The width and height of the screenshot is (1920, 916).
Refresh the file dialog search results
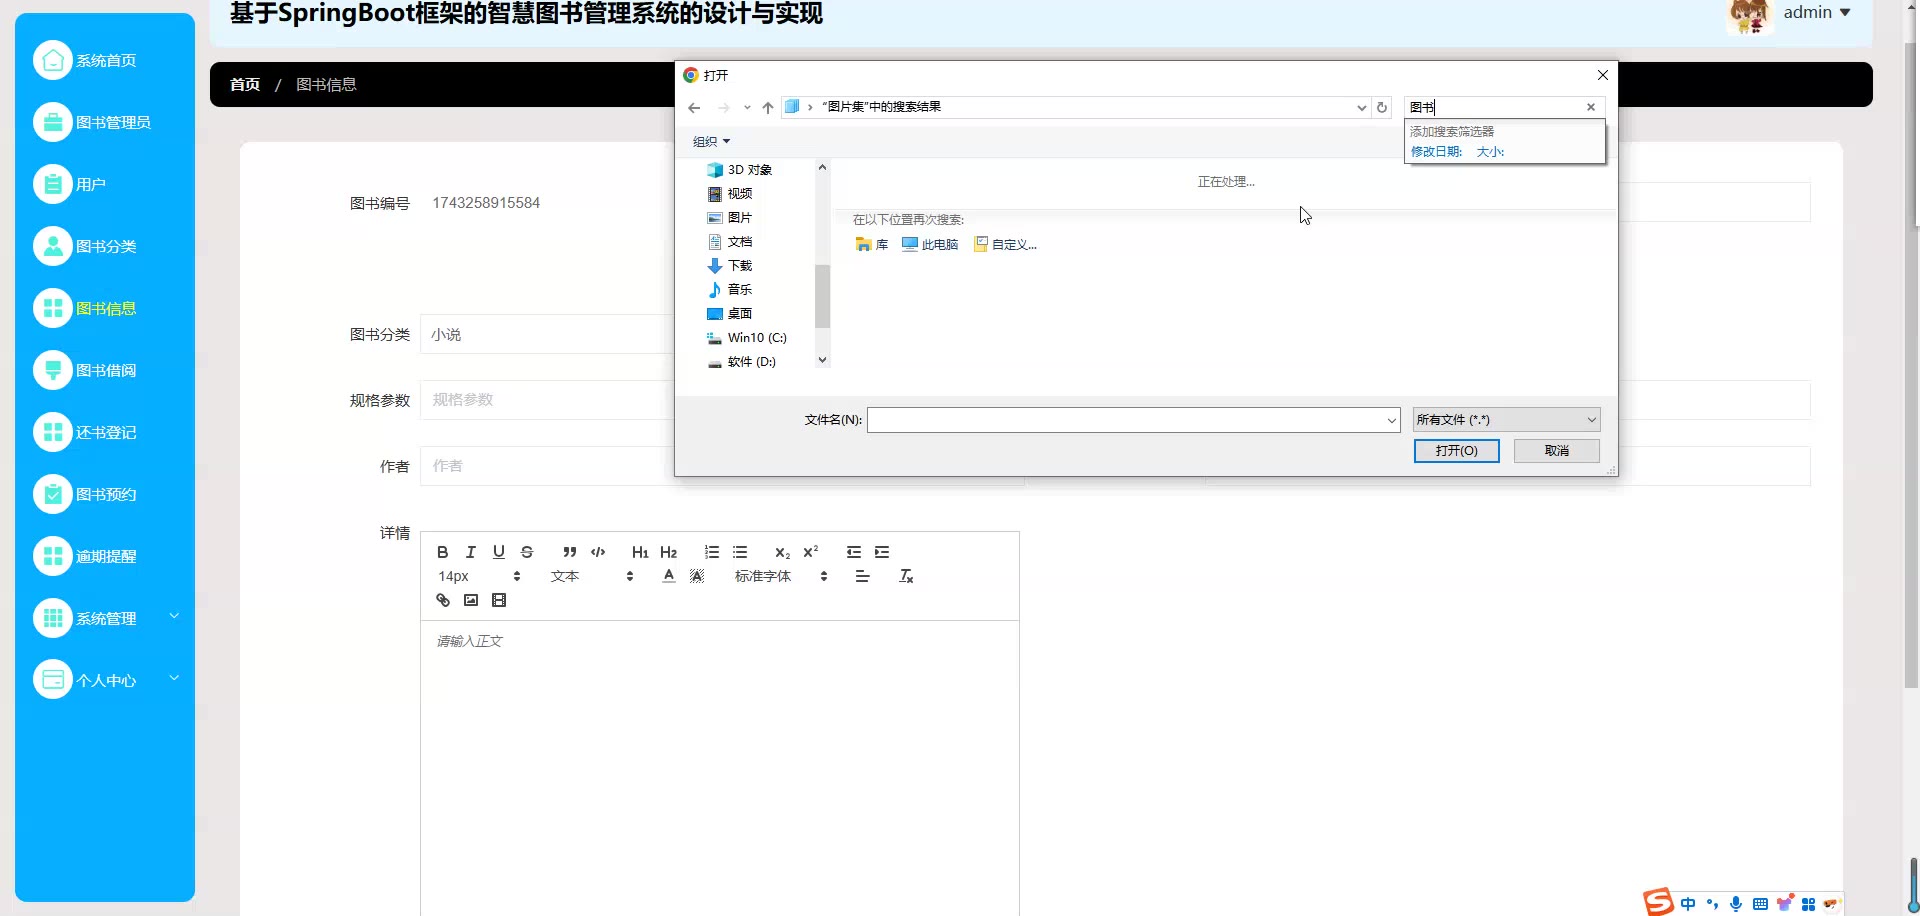pyautogui.click(x=1382, y=107)
